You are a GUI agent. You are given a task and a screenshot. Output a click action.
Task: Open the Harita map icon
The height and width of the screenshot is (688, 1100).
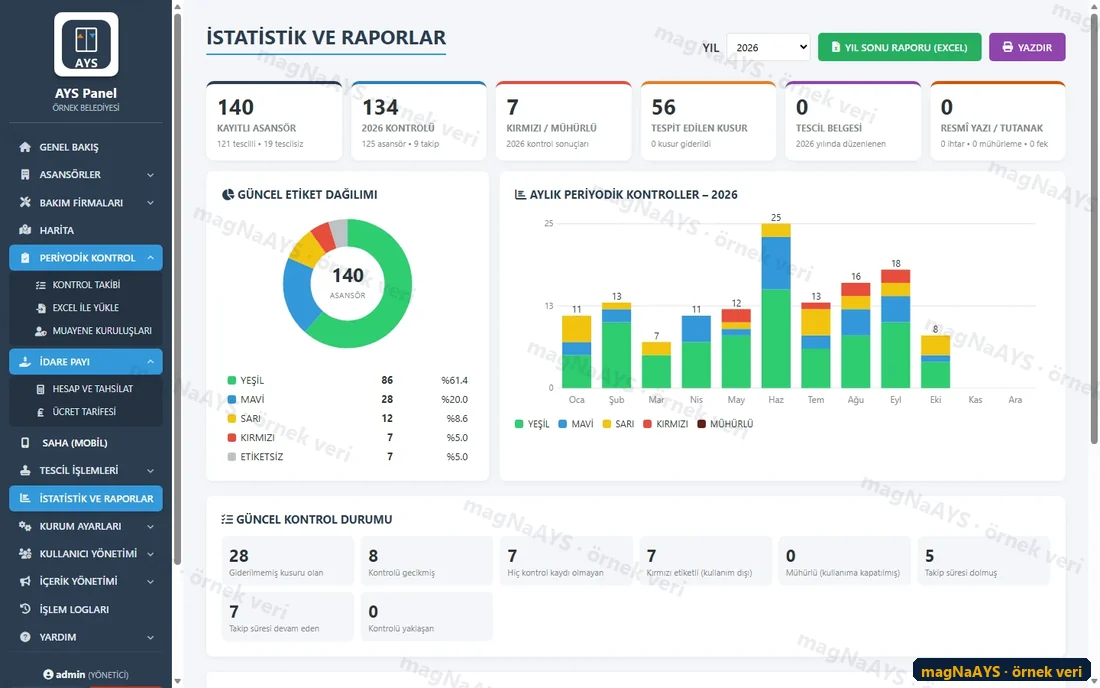click(25, 230)
